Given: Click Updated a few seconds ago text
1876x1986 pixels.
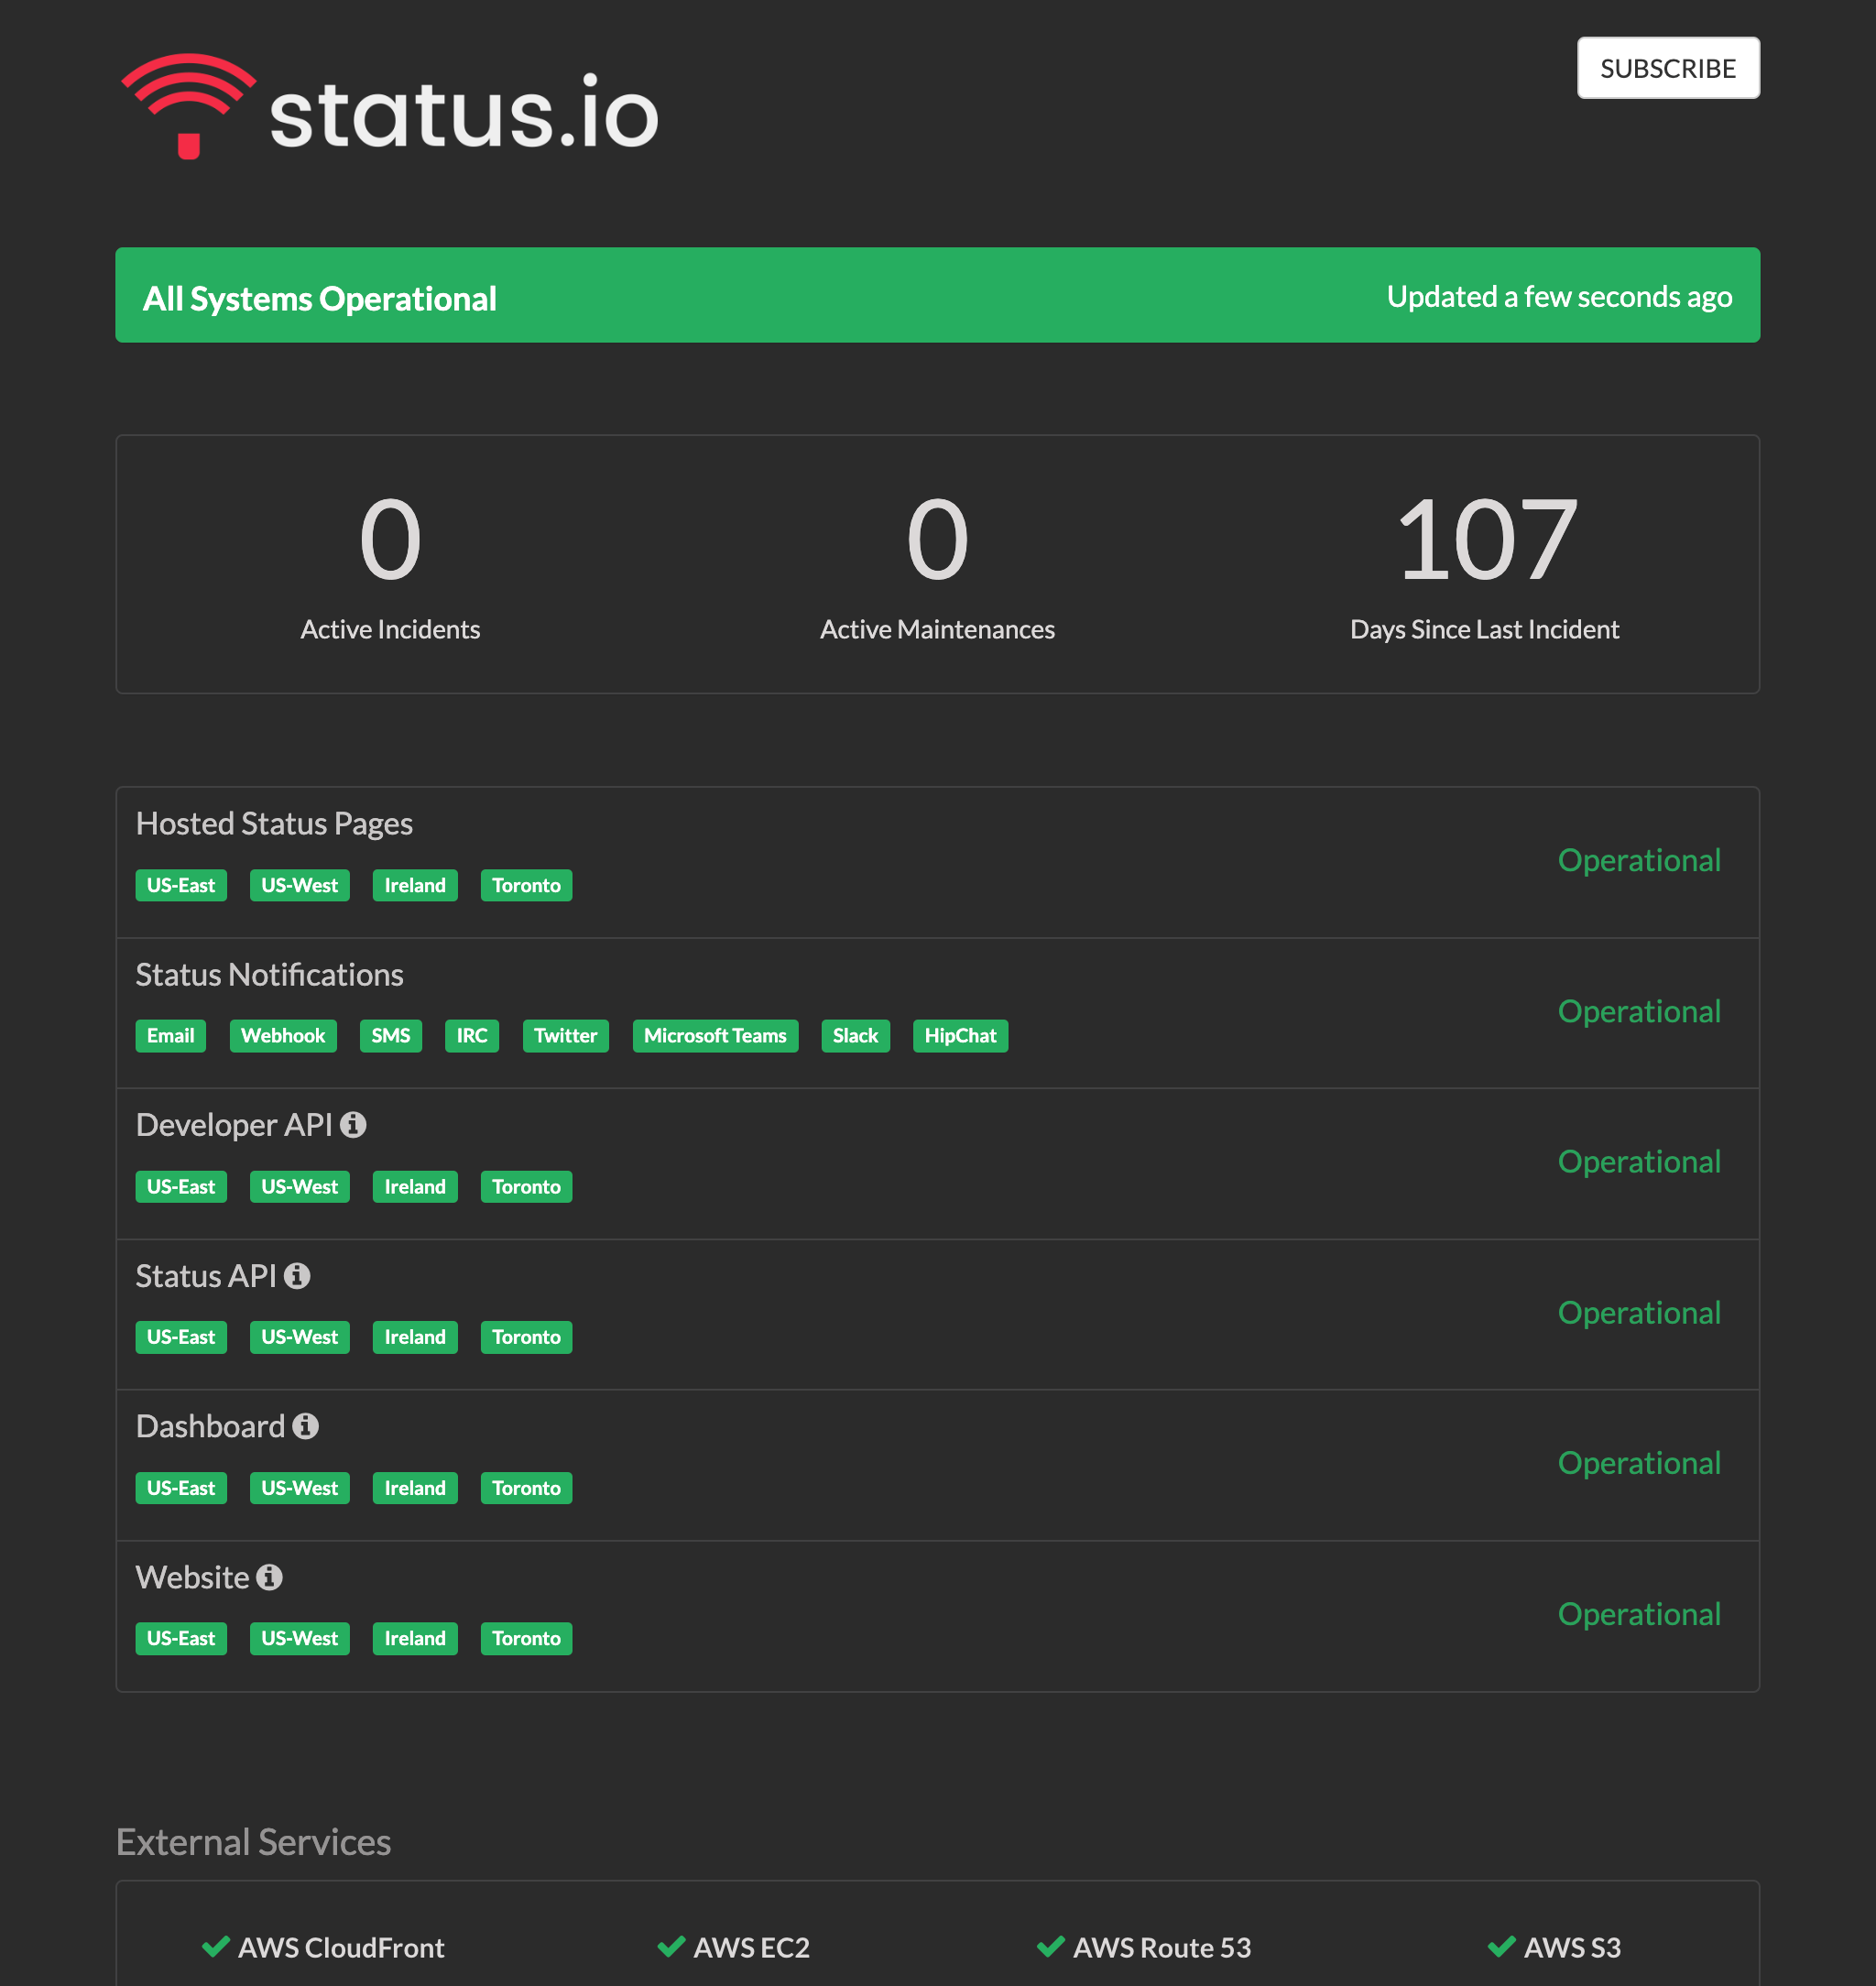Looking at the screenshot, I should click(x=1559, y=297).
